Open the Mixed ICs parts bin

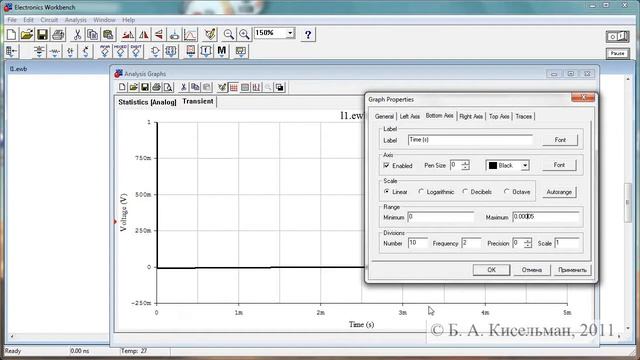[x=120, y=51]
